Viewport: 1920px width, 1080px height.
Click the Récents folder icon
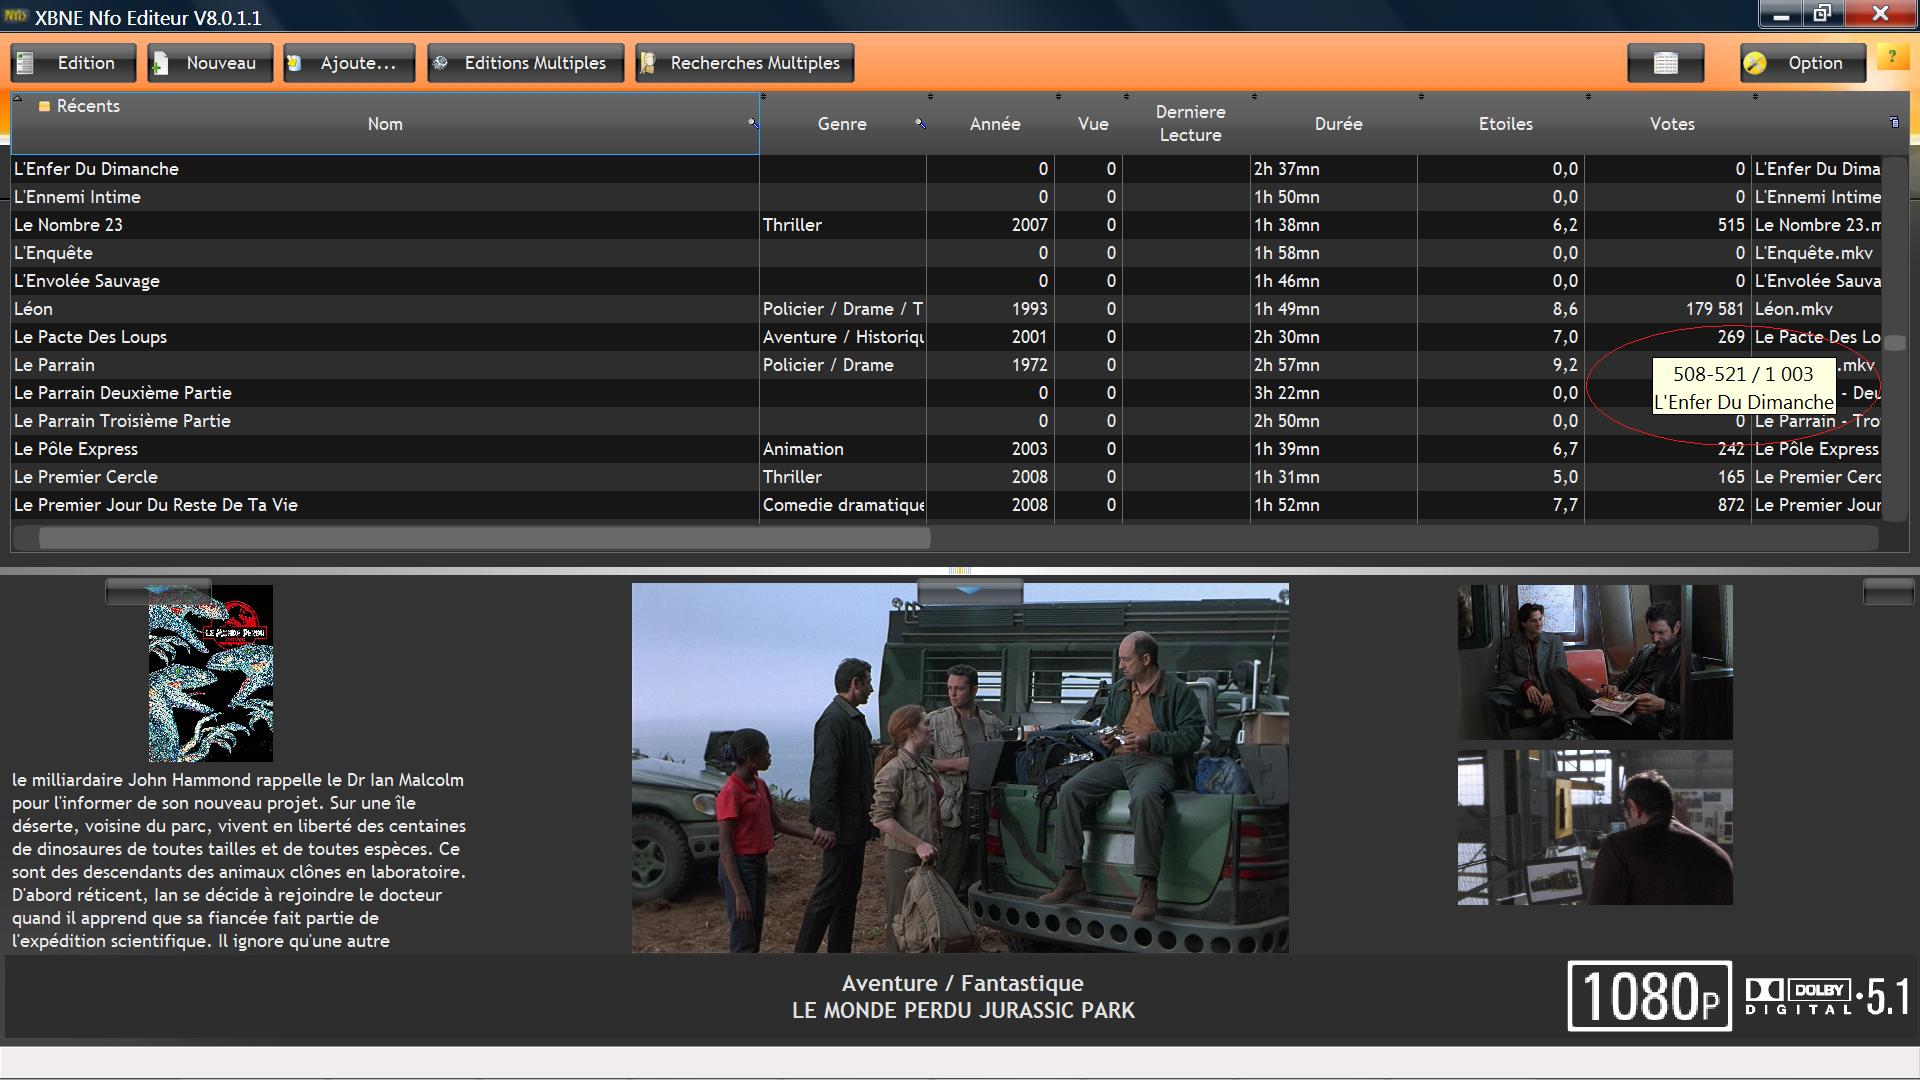44,106
